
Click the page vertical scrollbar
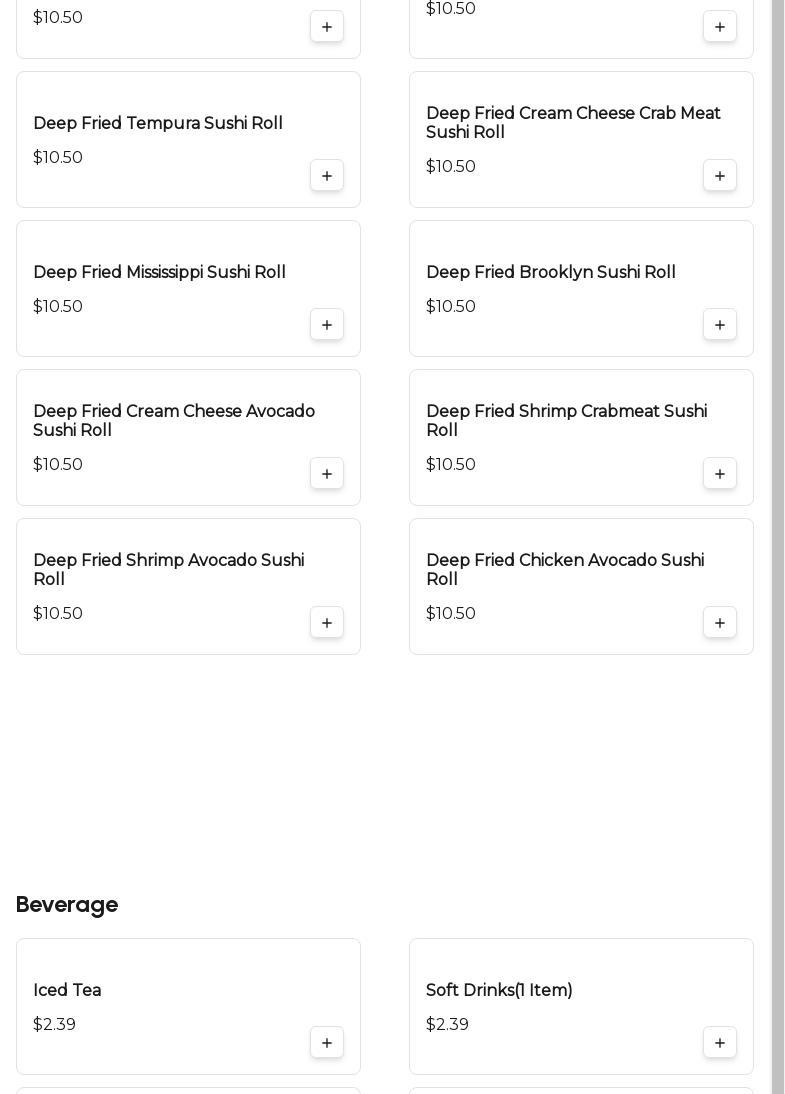pyautogui.click(x=778, y=500)
